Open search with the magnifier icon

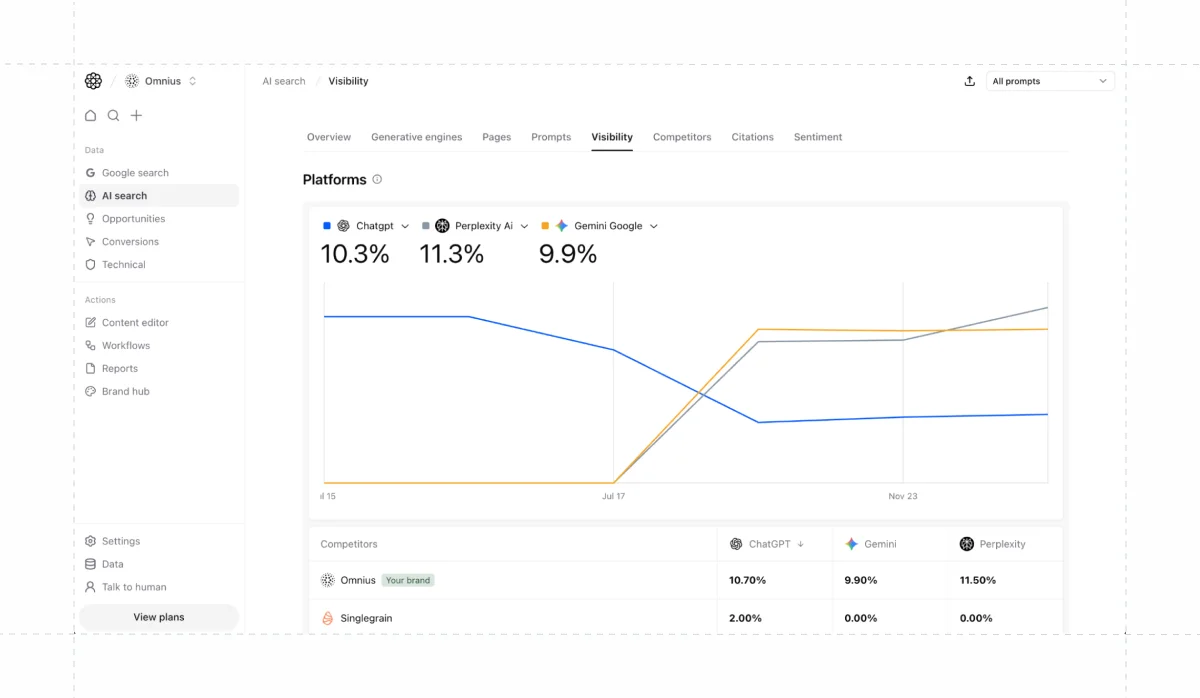tap(114, 116)
